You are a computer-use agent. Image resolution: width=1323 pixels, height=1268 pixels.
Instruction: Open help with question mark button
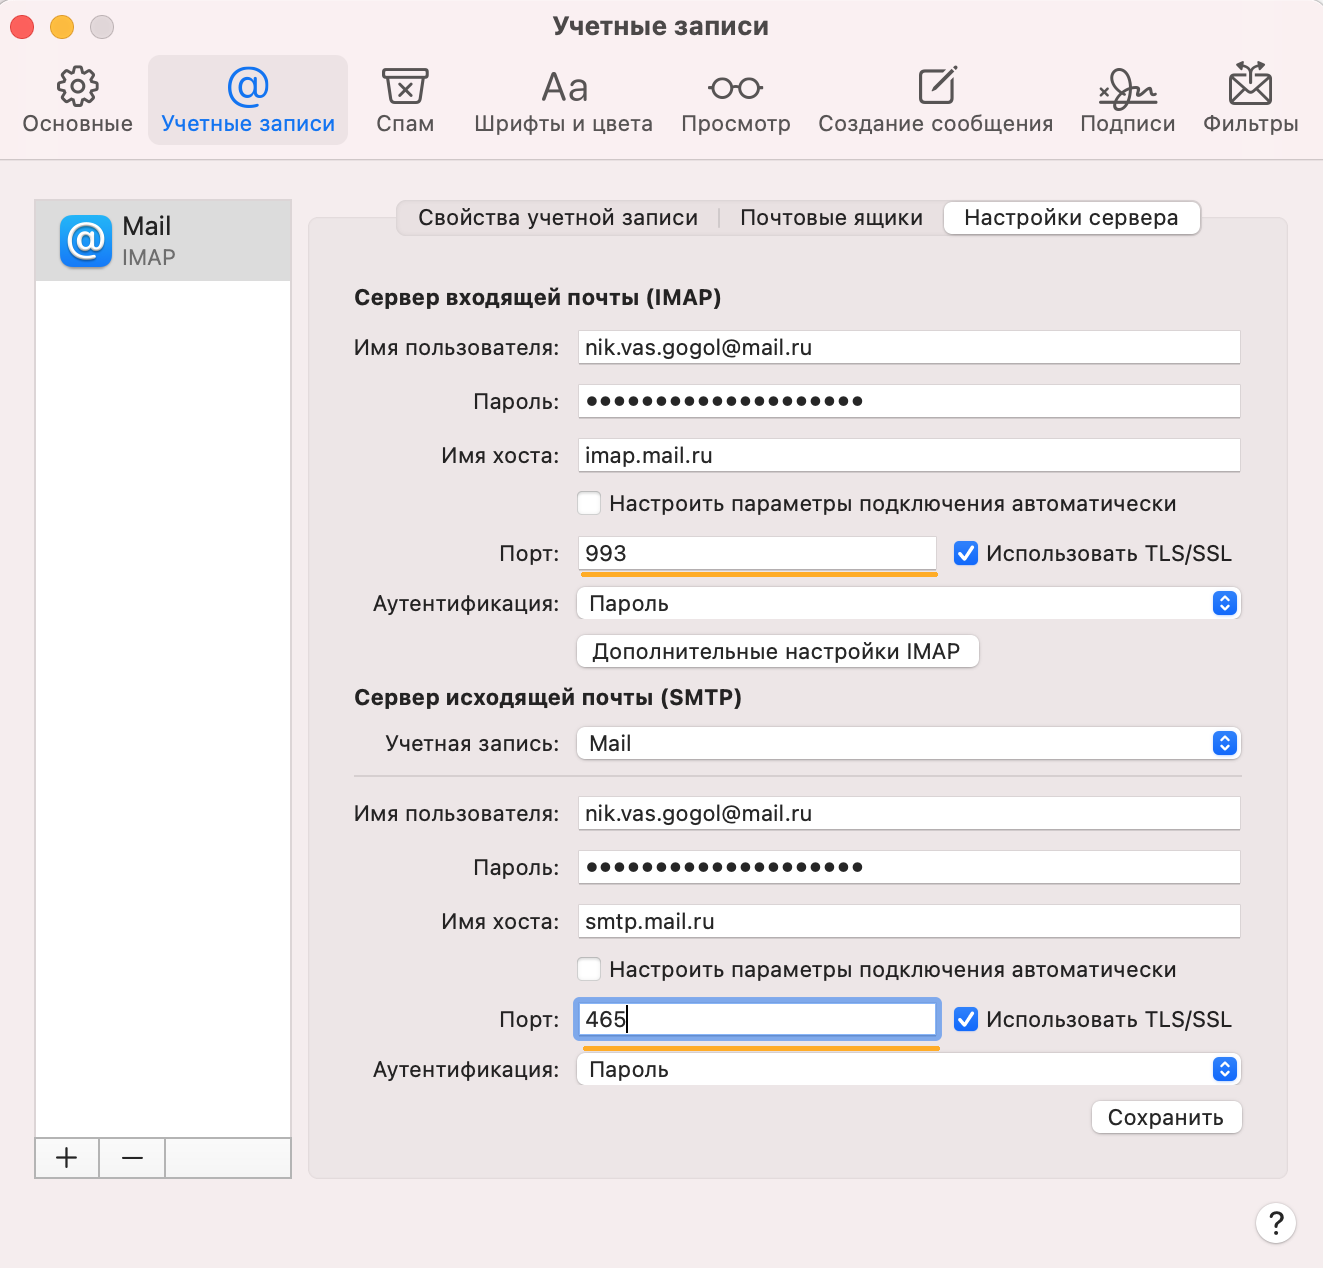pos(1276,1222)
